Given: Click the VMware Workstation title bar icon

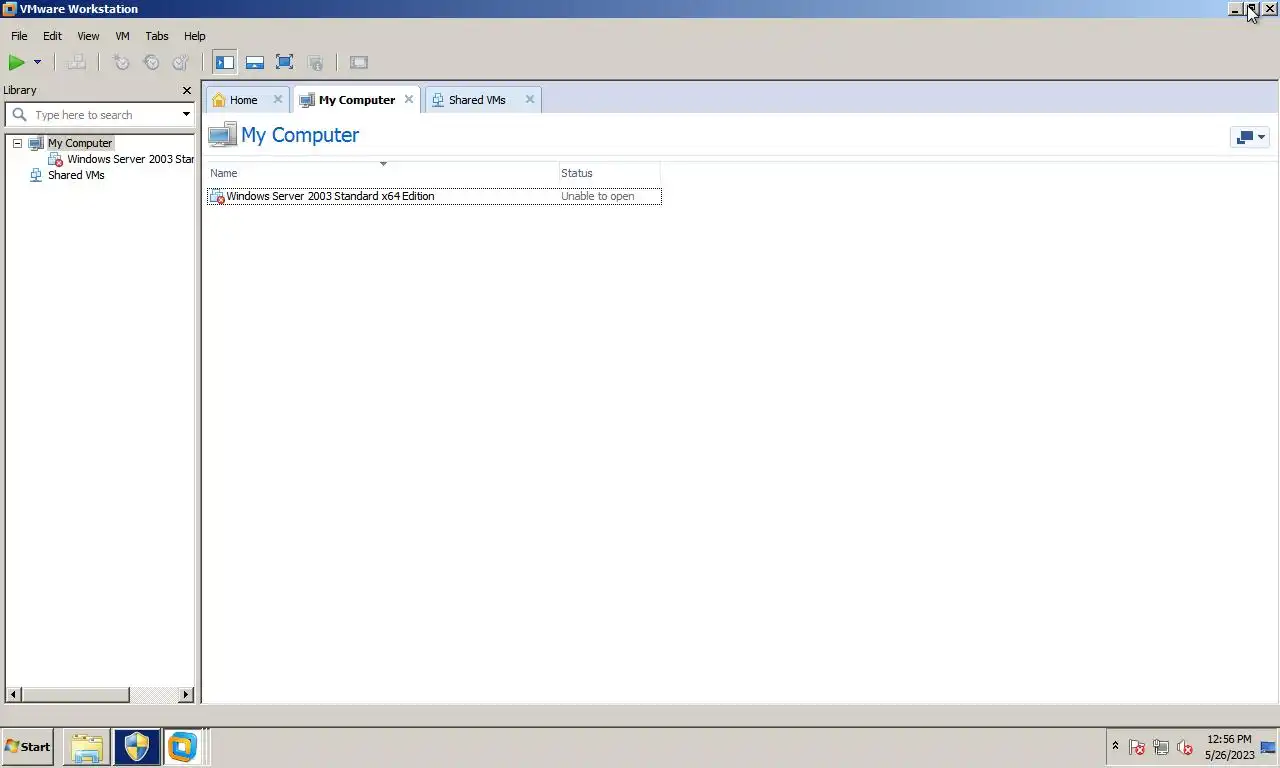Looking at the screenshot, I should point(10,8).
